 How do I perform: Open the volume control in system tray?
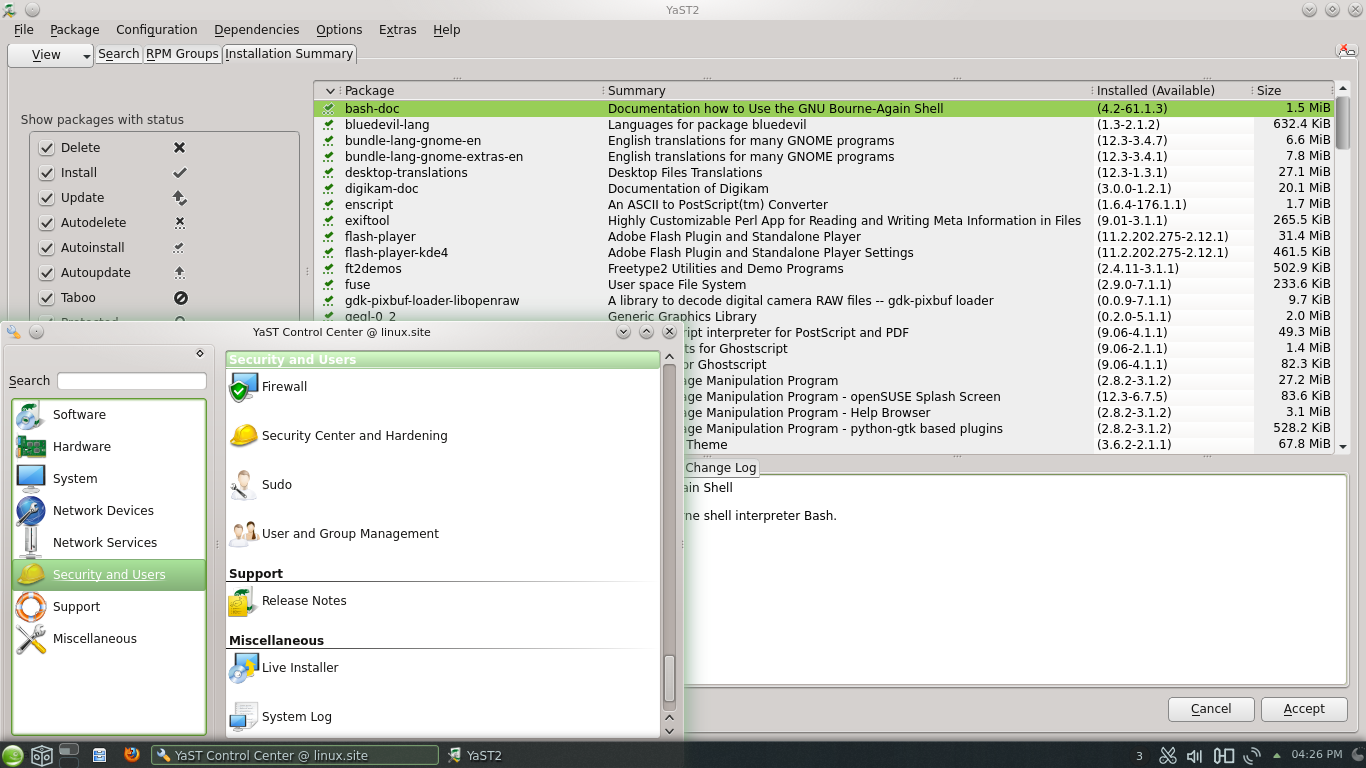click(x=1194, y=756)
